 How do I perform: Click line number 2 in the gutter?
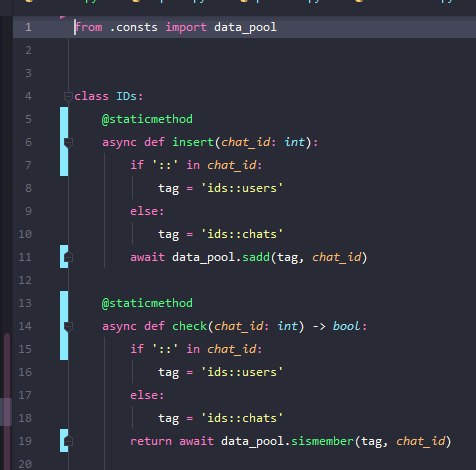pyautogui.click(x=28, y=50)
